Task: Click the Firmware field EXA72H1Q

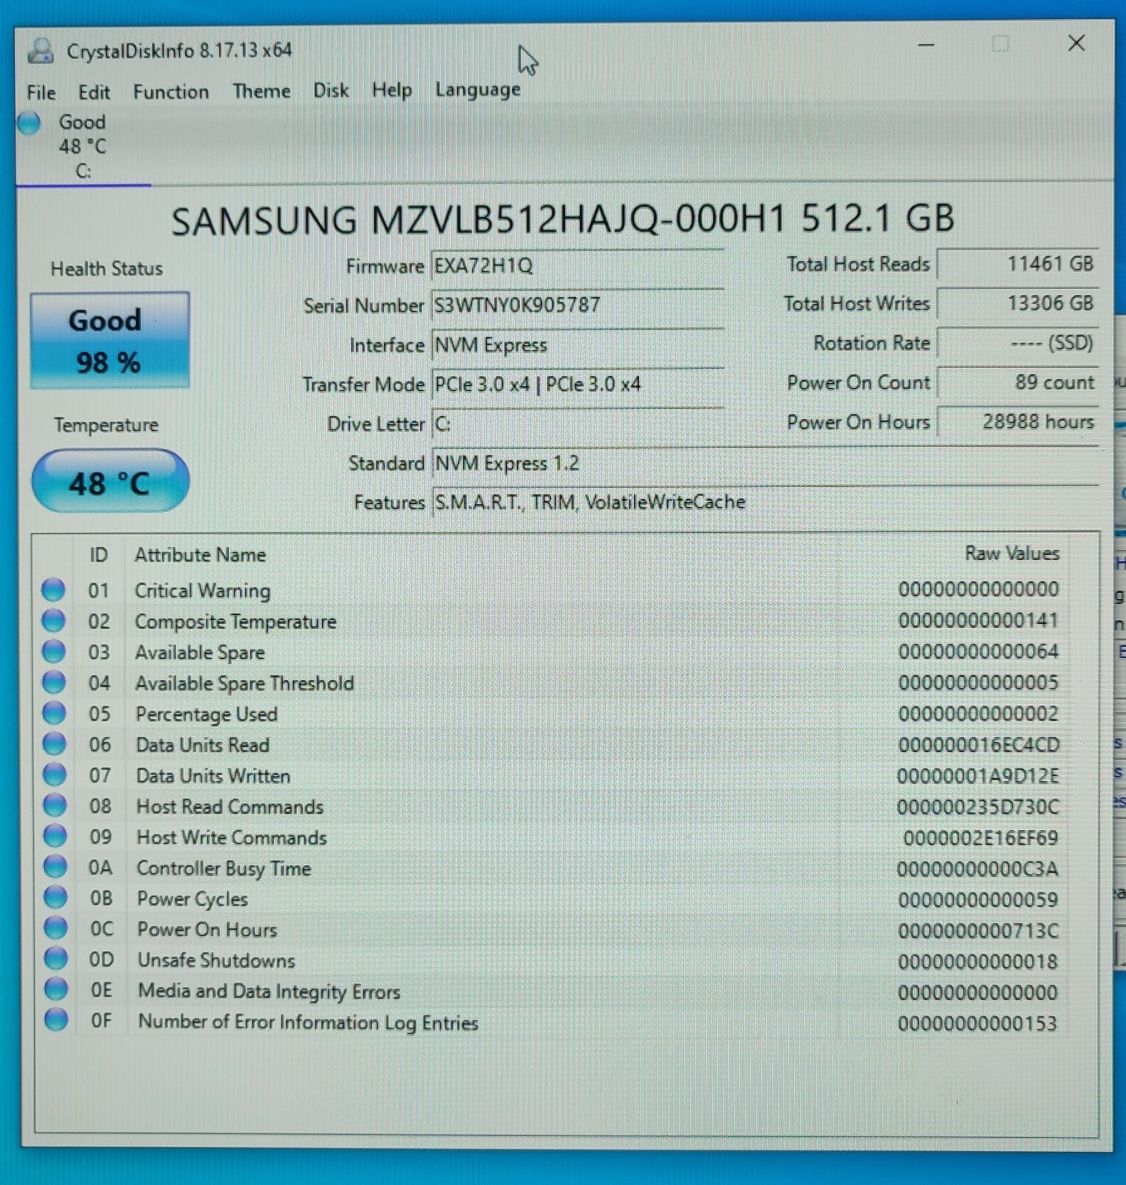Action: (577, 266)
